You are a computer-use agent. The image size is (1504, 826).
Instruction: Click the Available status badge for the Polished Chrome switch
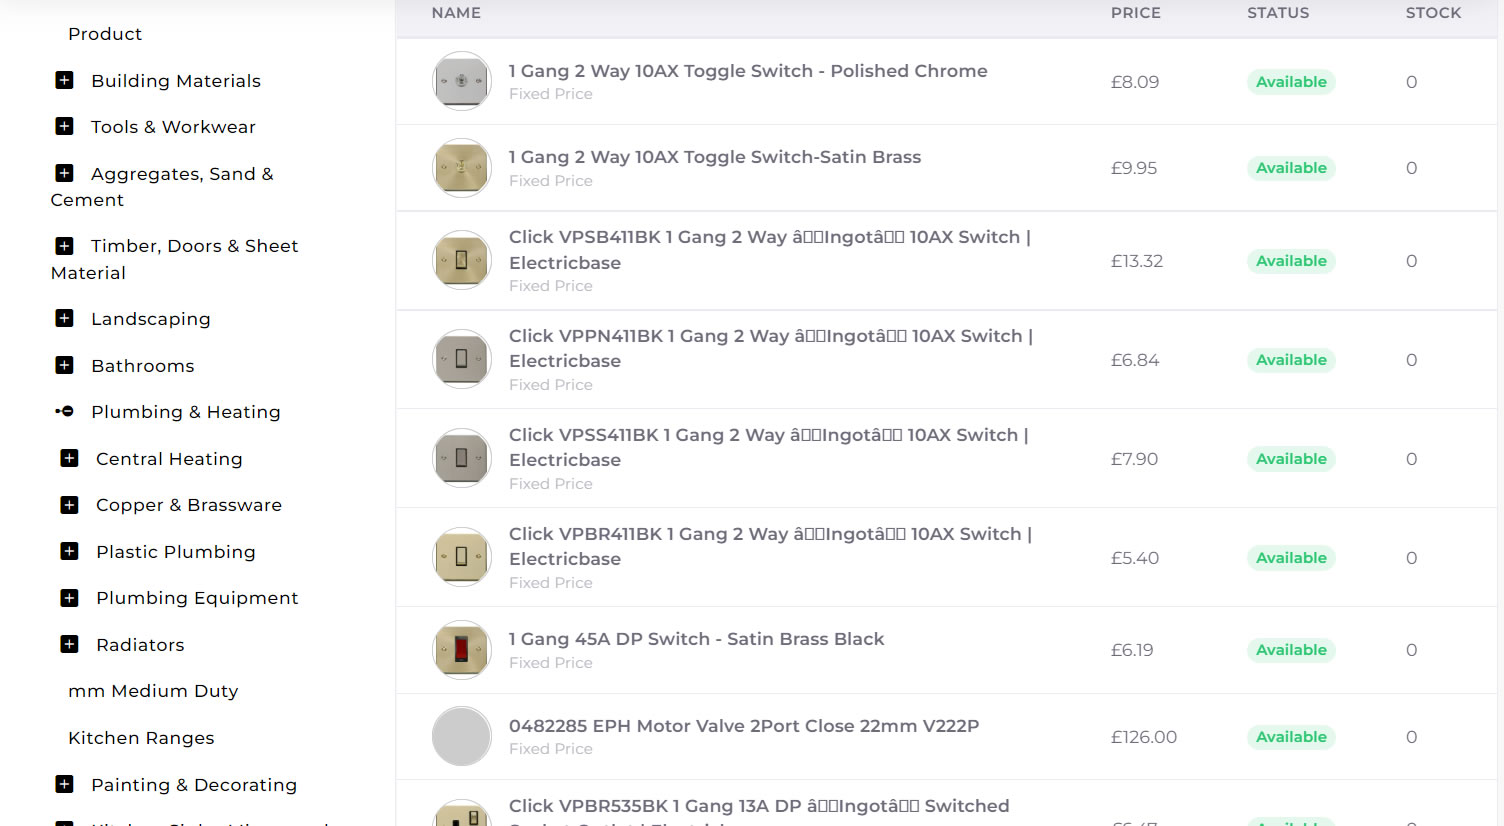(x=1291, y=81)
